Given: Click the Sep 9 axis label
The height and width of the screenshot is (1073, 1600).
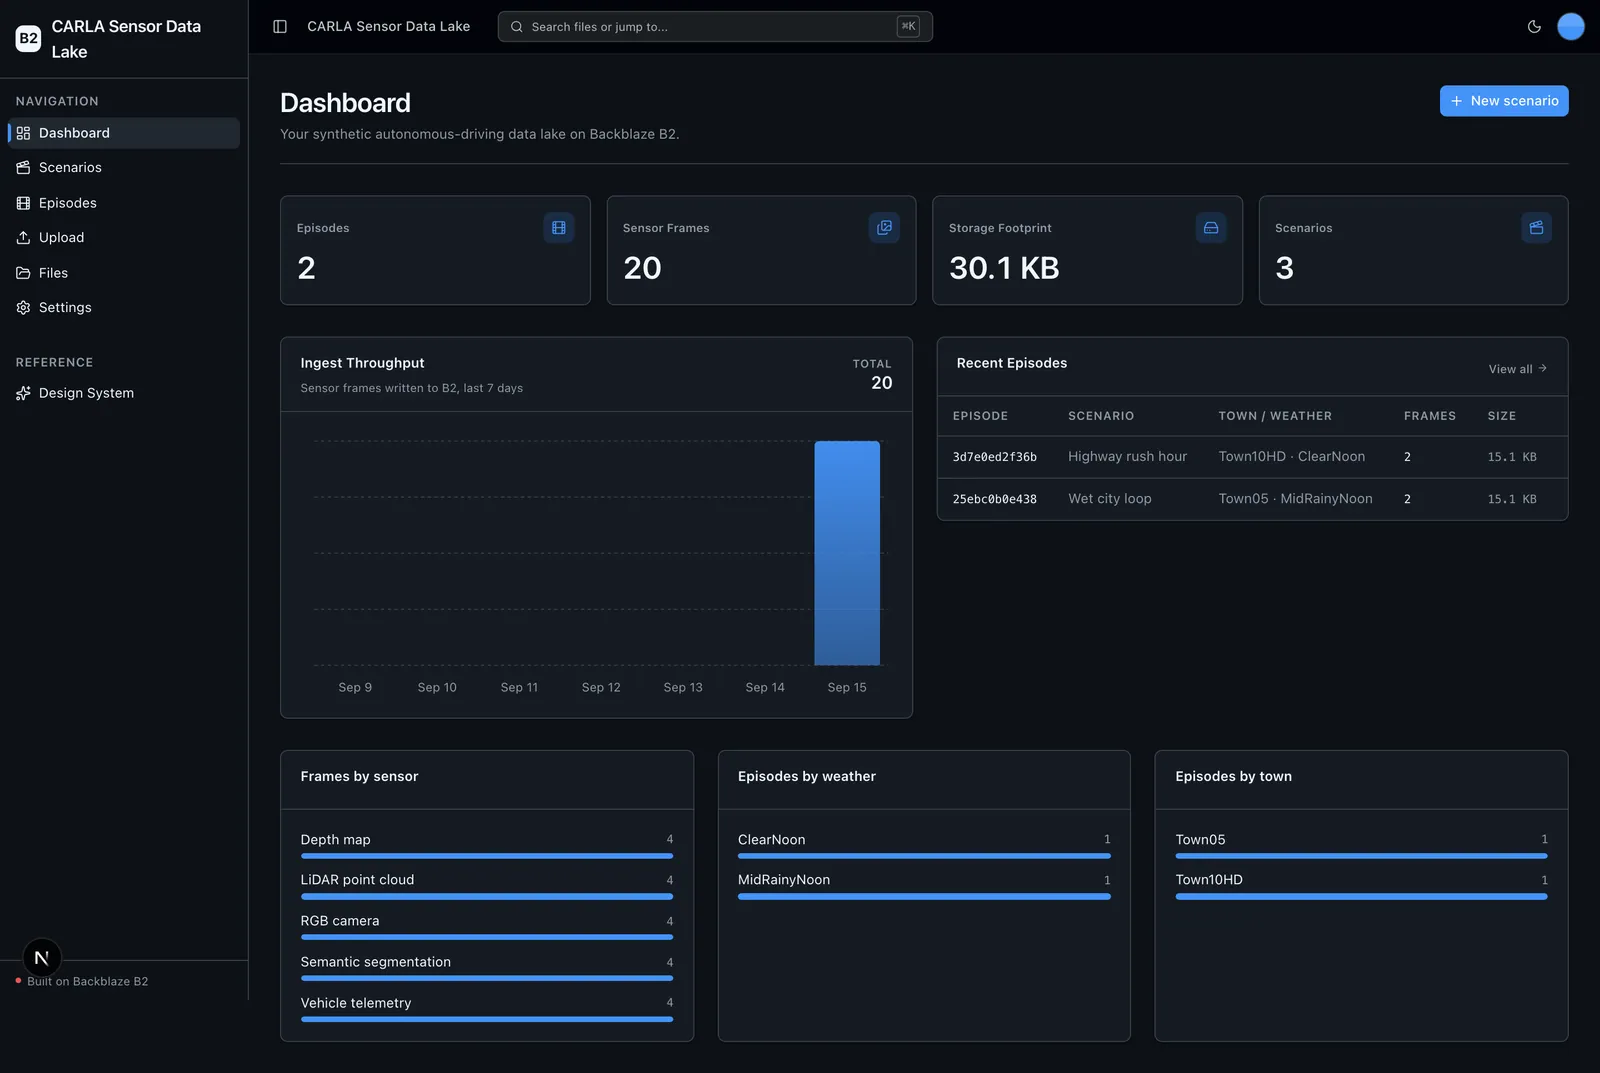Looking at the screenshot, I should click(355, 688).
